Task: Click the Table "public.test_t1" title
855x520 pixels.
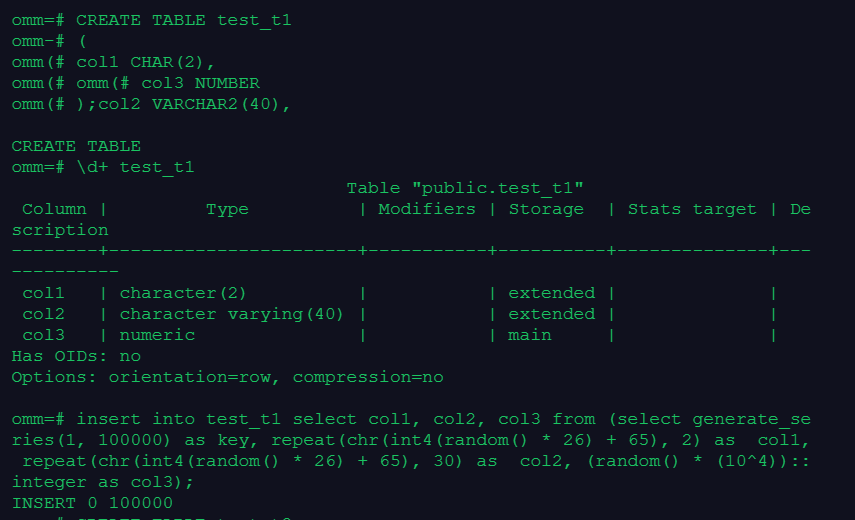Action: point(465,189)
